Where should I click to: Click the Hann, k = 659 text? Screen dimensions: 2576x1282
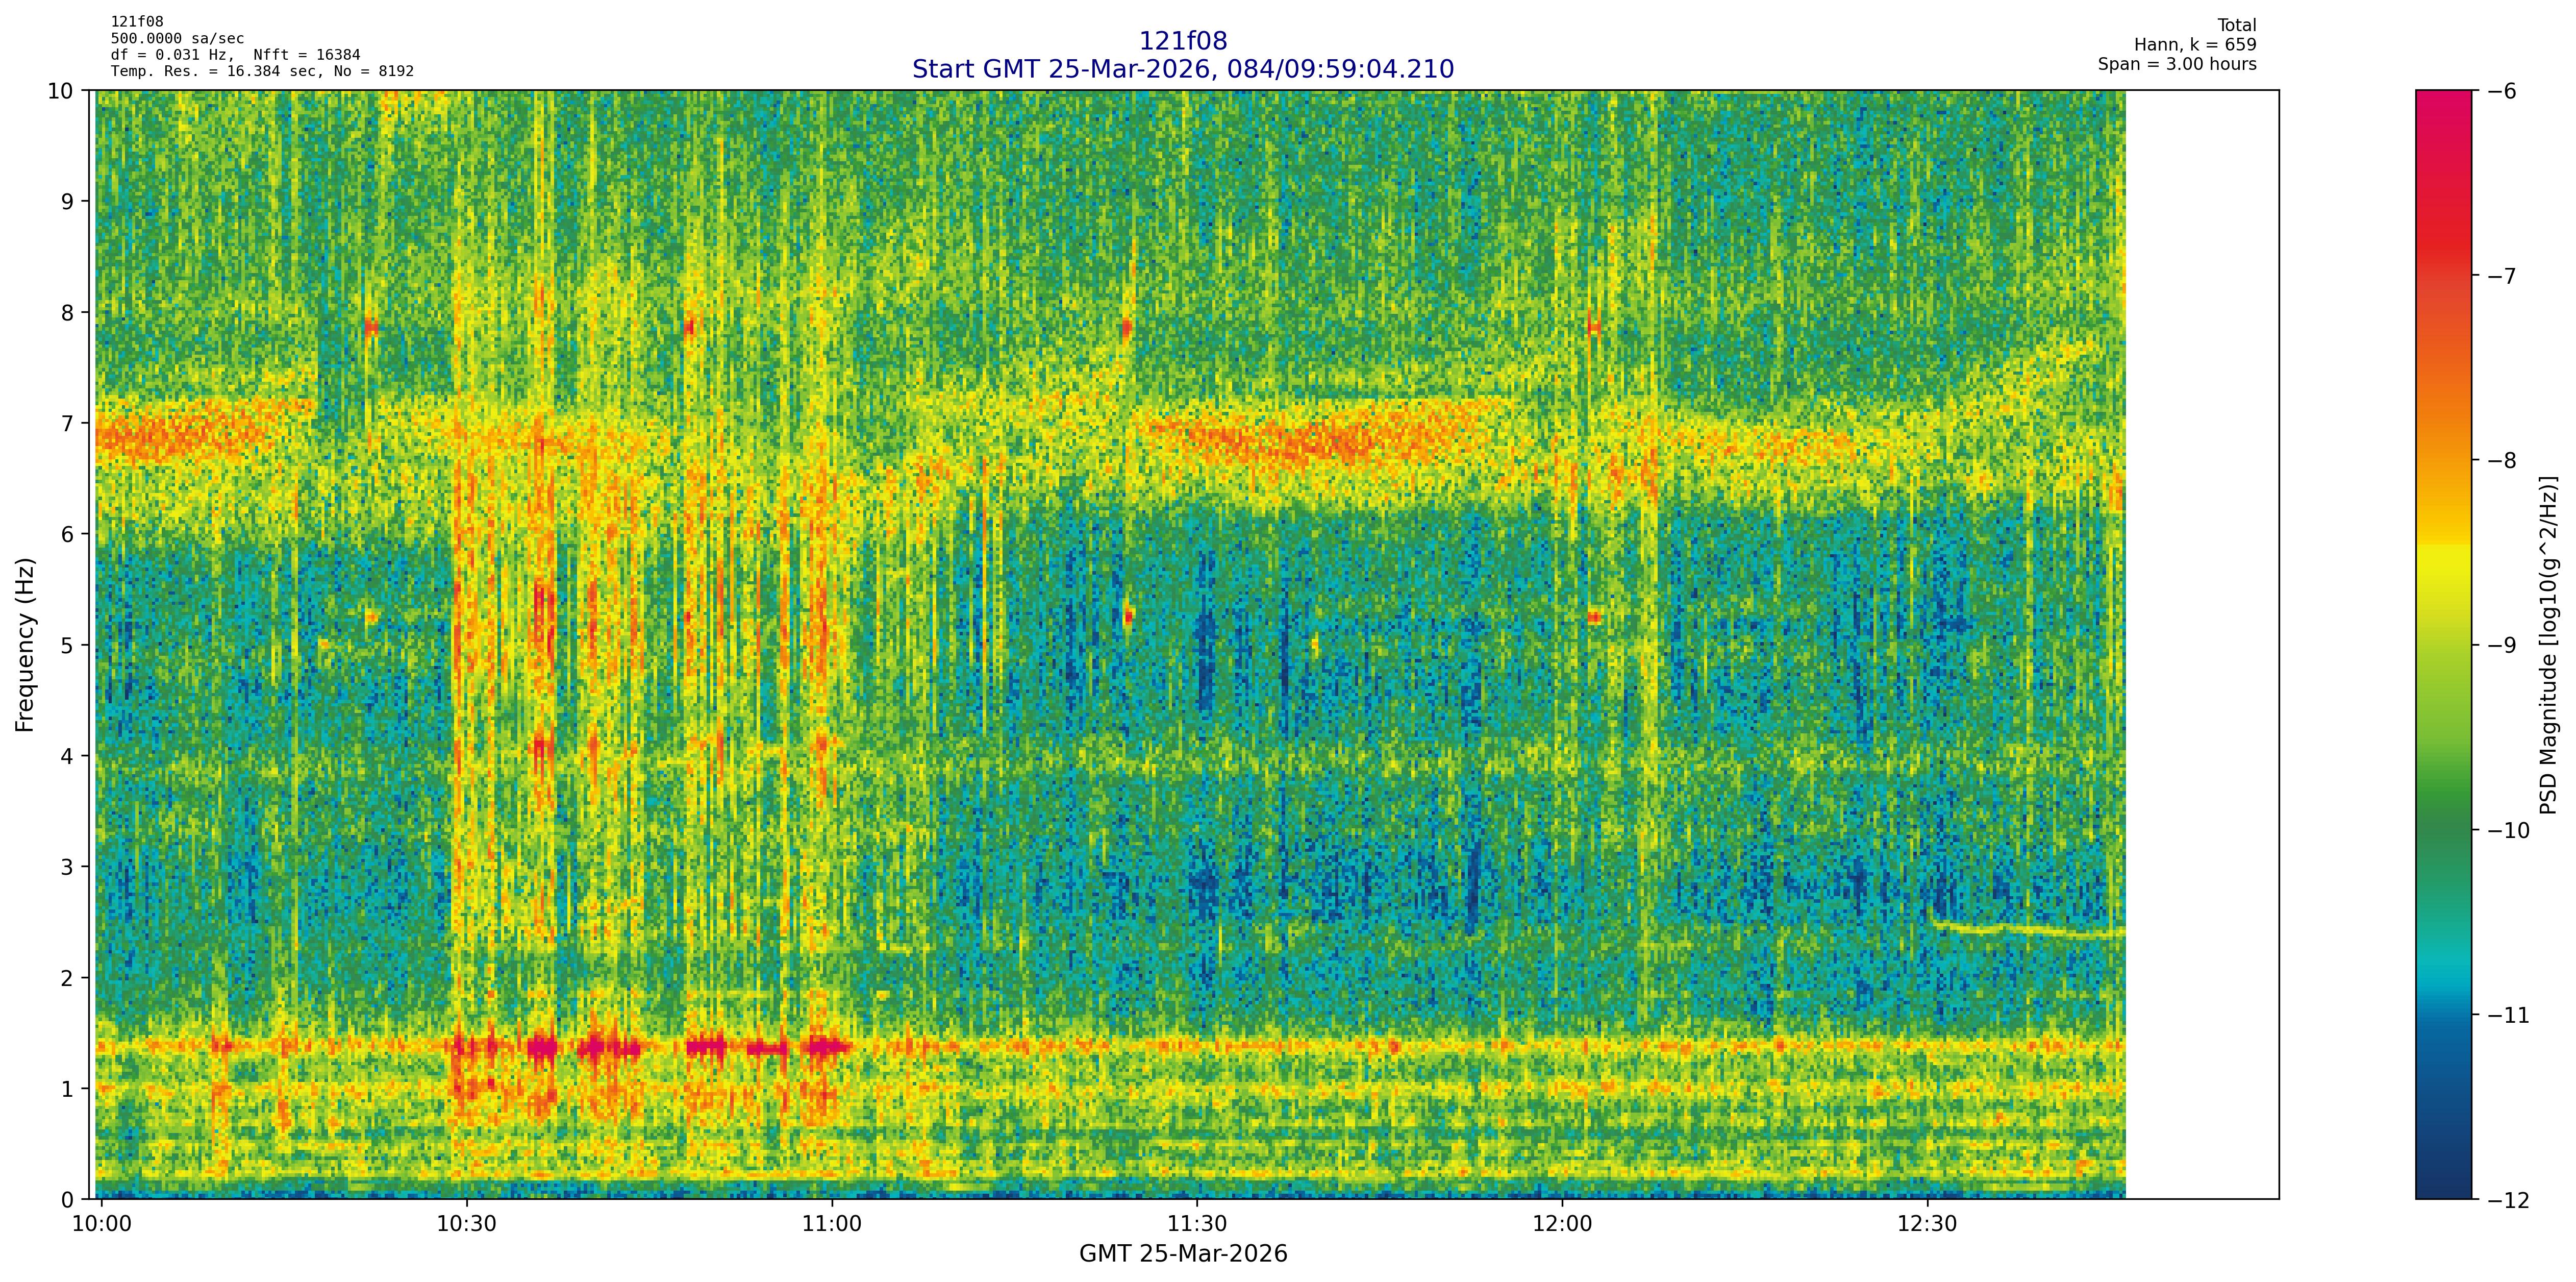[x=2195, y=45]
